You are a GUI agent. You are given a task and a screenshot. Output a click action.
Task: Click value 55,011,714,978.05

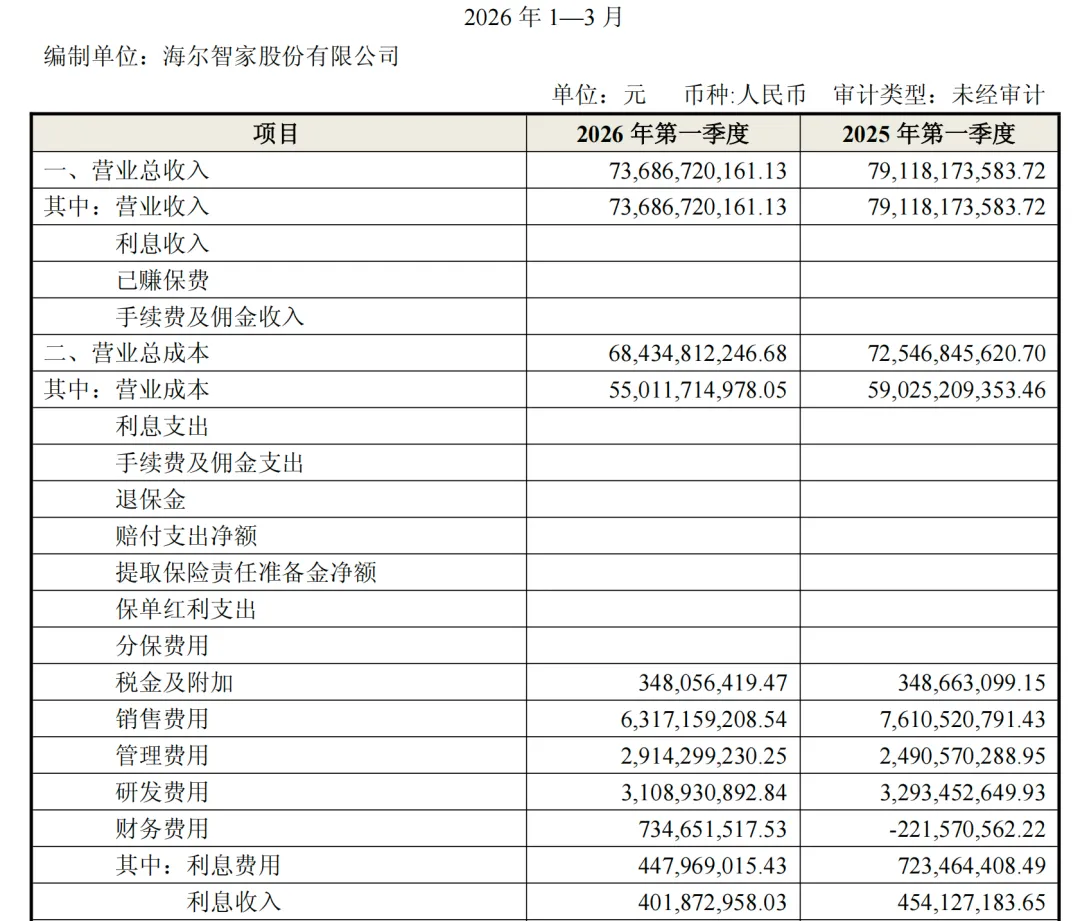tap(698, 390)
